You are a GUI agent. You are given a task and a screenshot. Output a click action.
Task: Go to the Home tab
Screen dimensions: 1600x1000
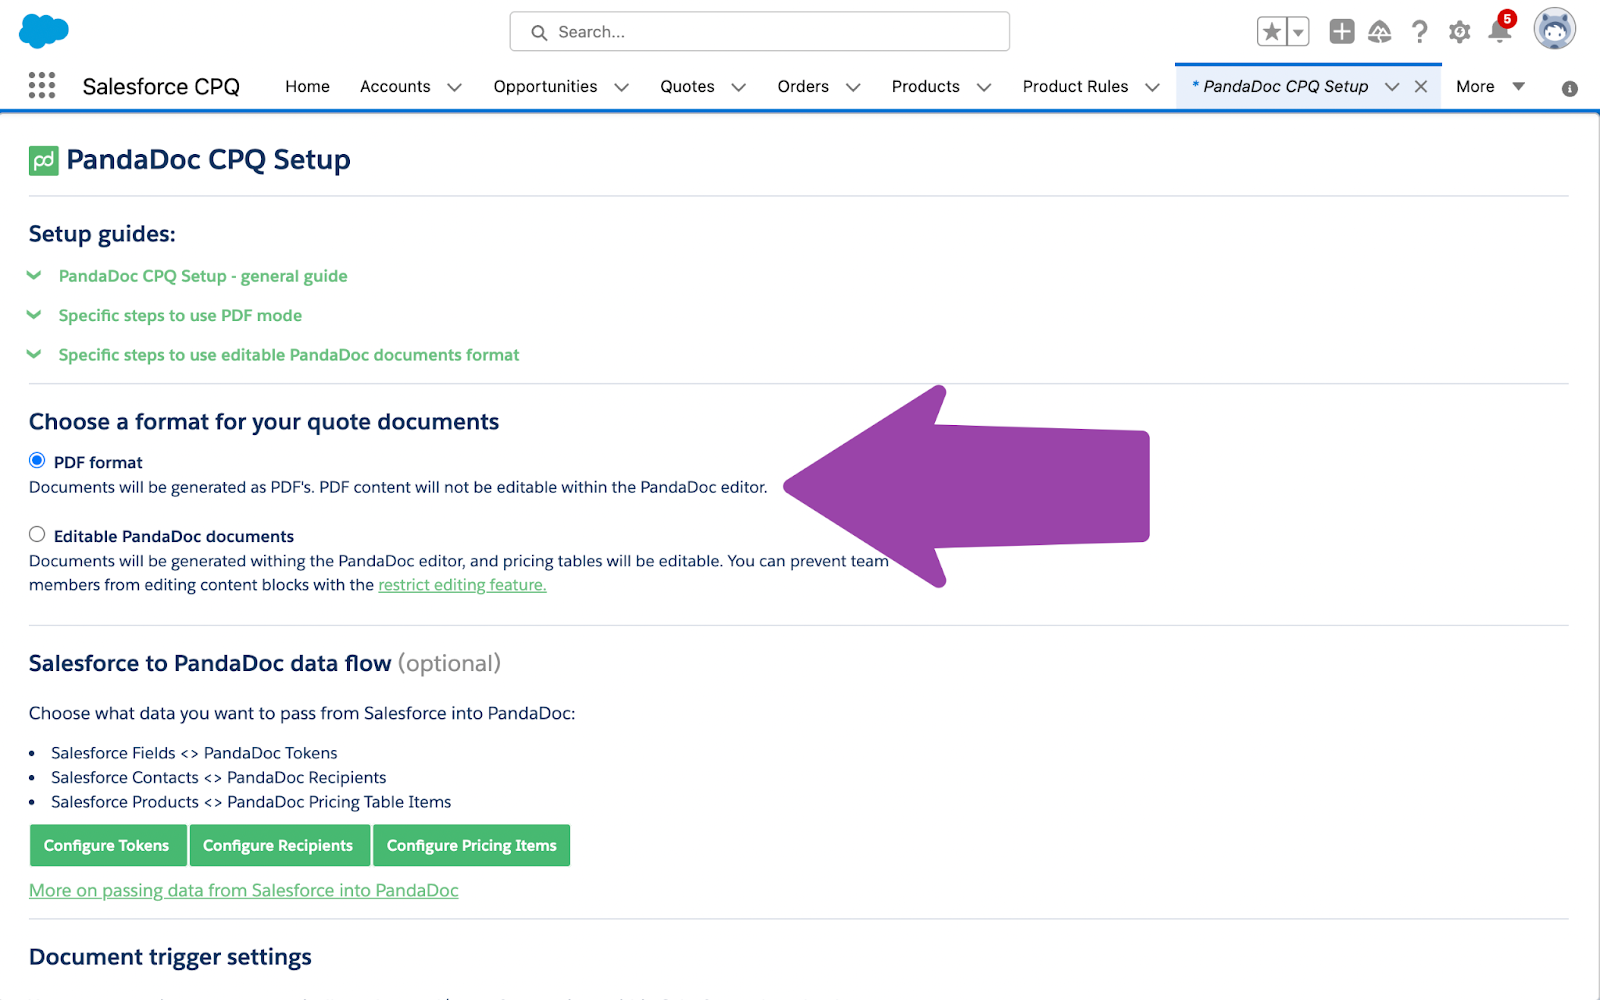click(x=307, y=86)
